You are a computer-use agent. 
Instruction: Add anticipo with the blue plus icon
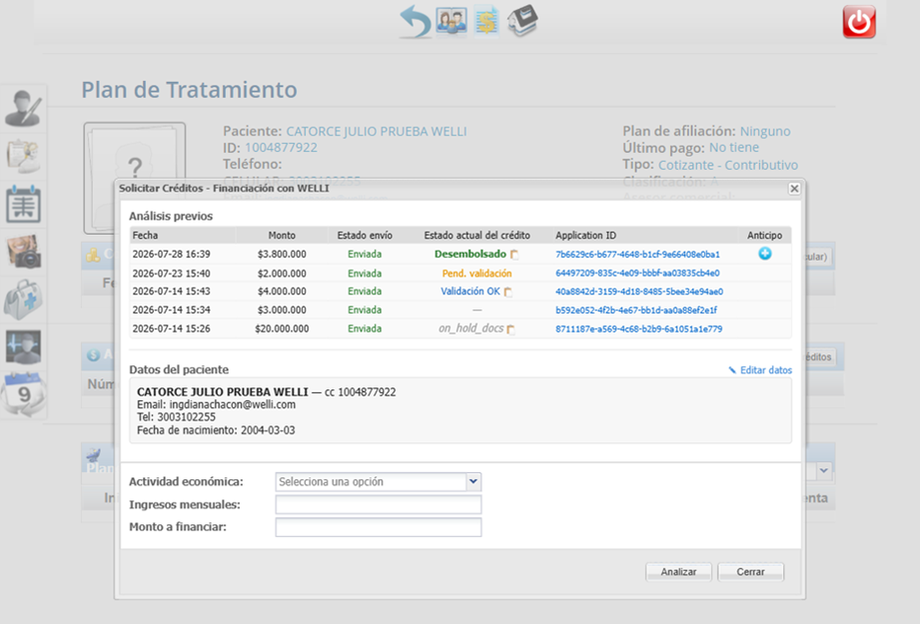[765, 253]
